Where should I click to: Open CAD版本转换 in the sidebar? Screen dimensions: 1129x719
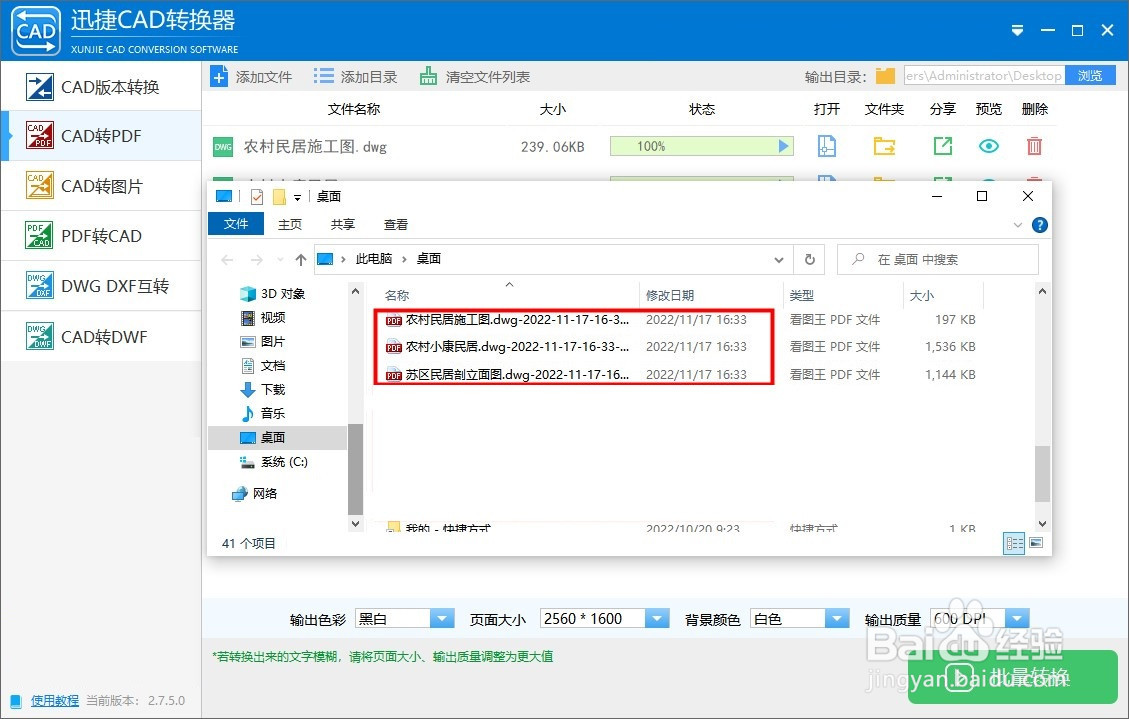point(101,87)
